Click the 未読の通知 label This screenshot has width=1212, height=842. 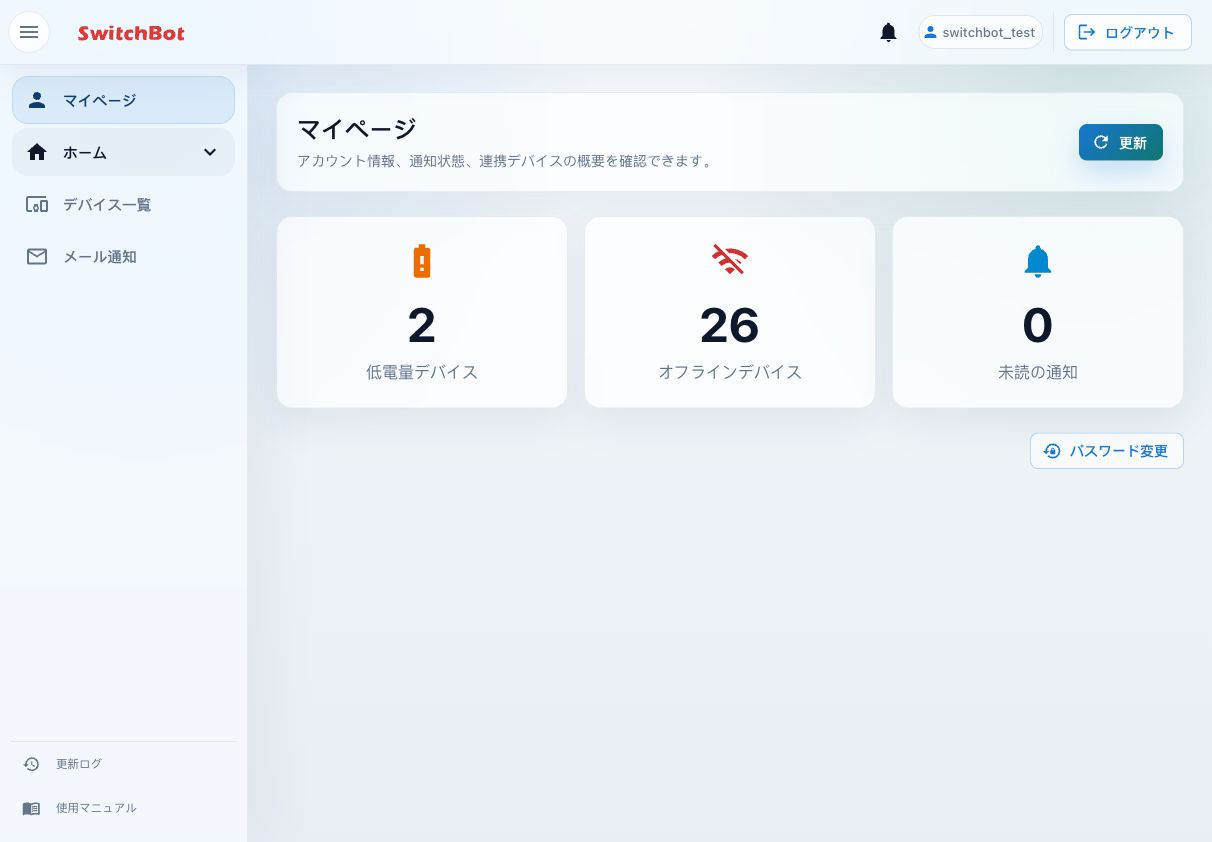1038,372
